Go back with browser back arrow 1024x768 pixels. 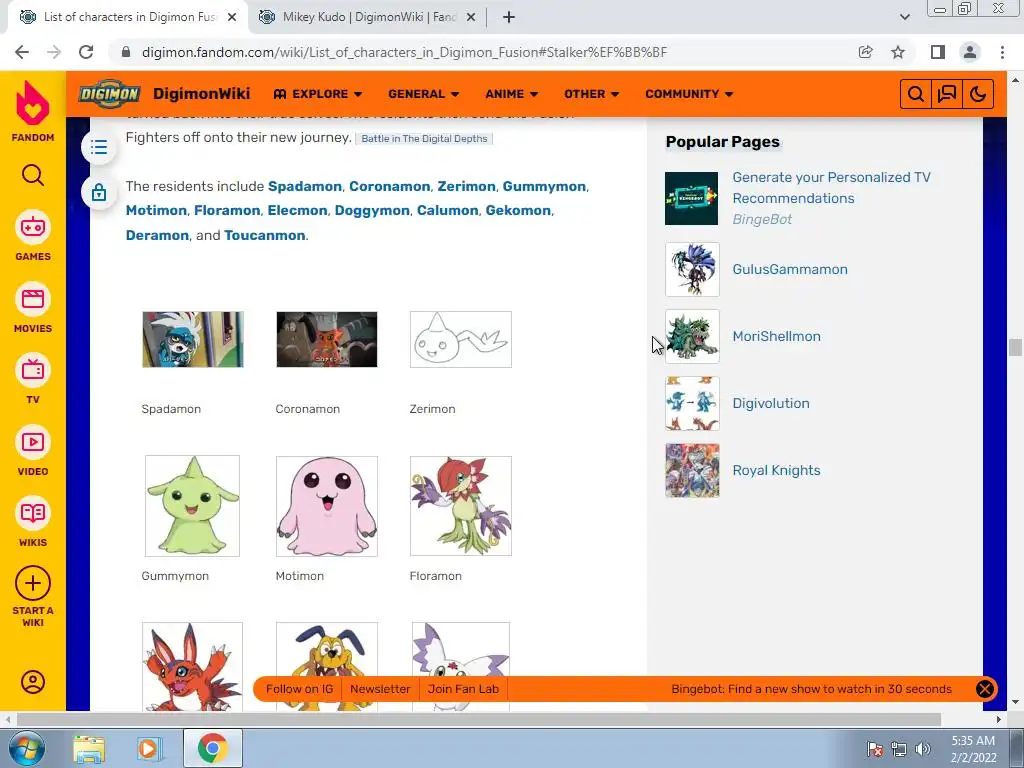(22, 52)
